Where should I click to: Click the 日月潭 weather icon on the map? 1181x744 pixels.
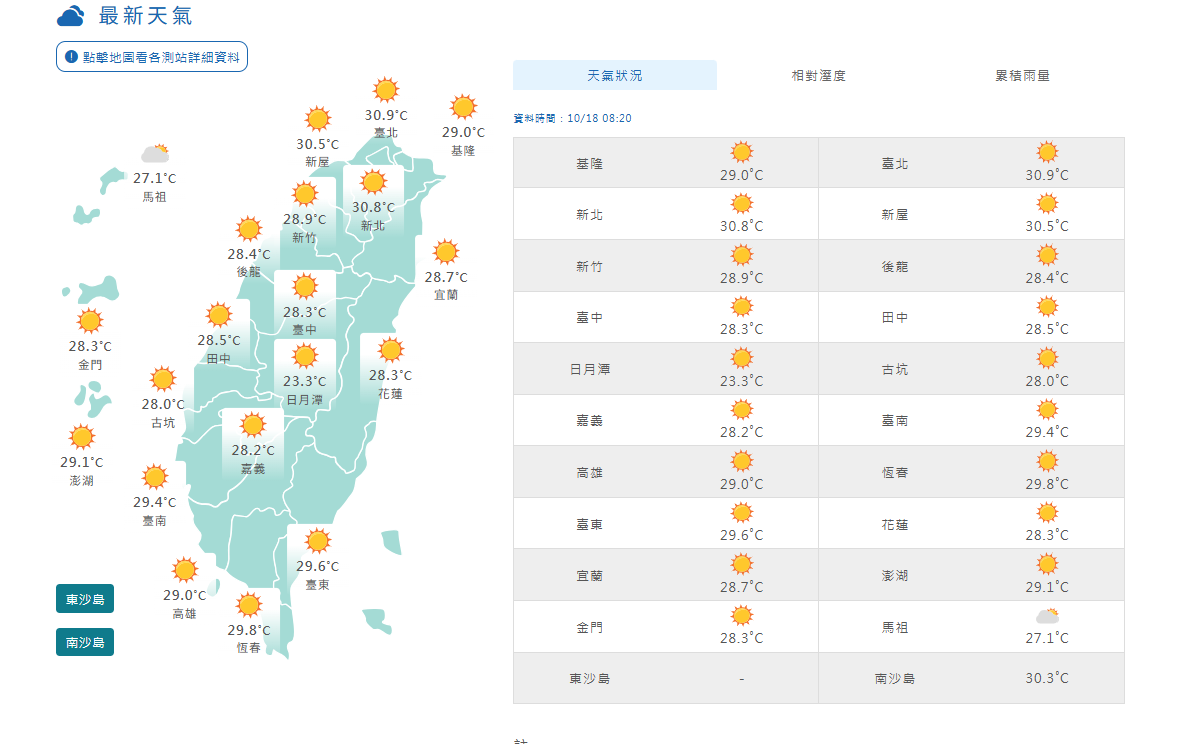[304, 356]
